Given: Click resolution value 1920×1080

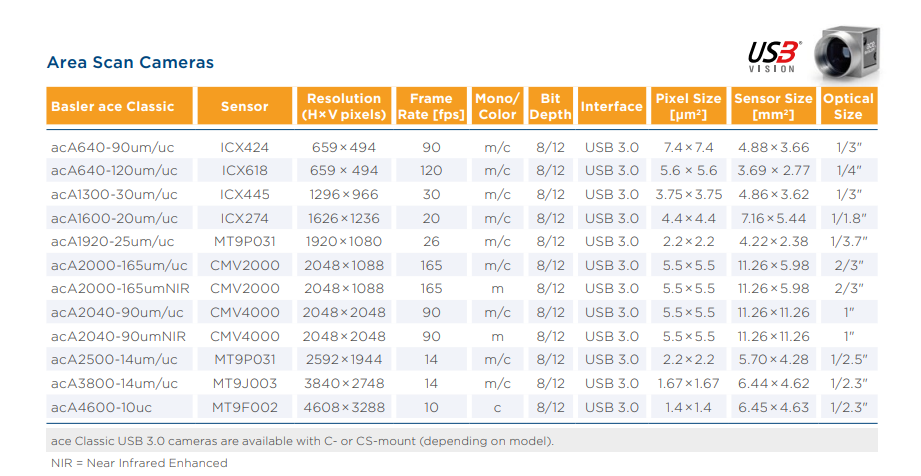Looking at the screenshot, I should pos(344,242).
